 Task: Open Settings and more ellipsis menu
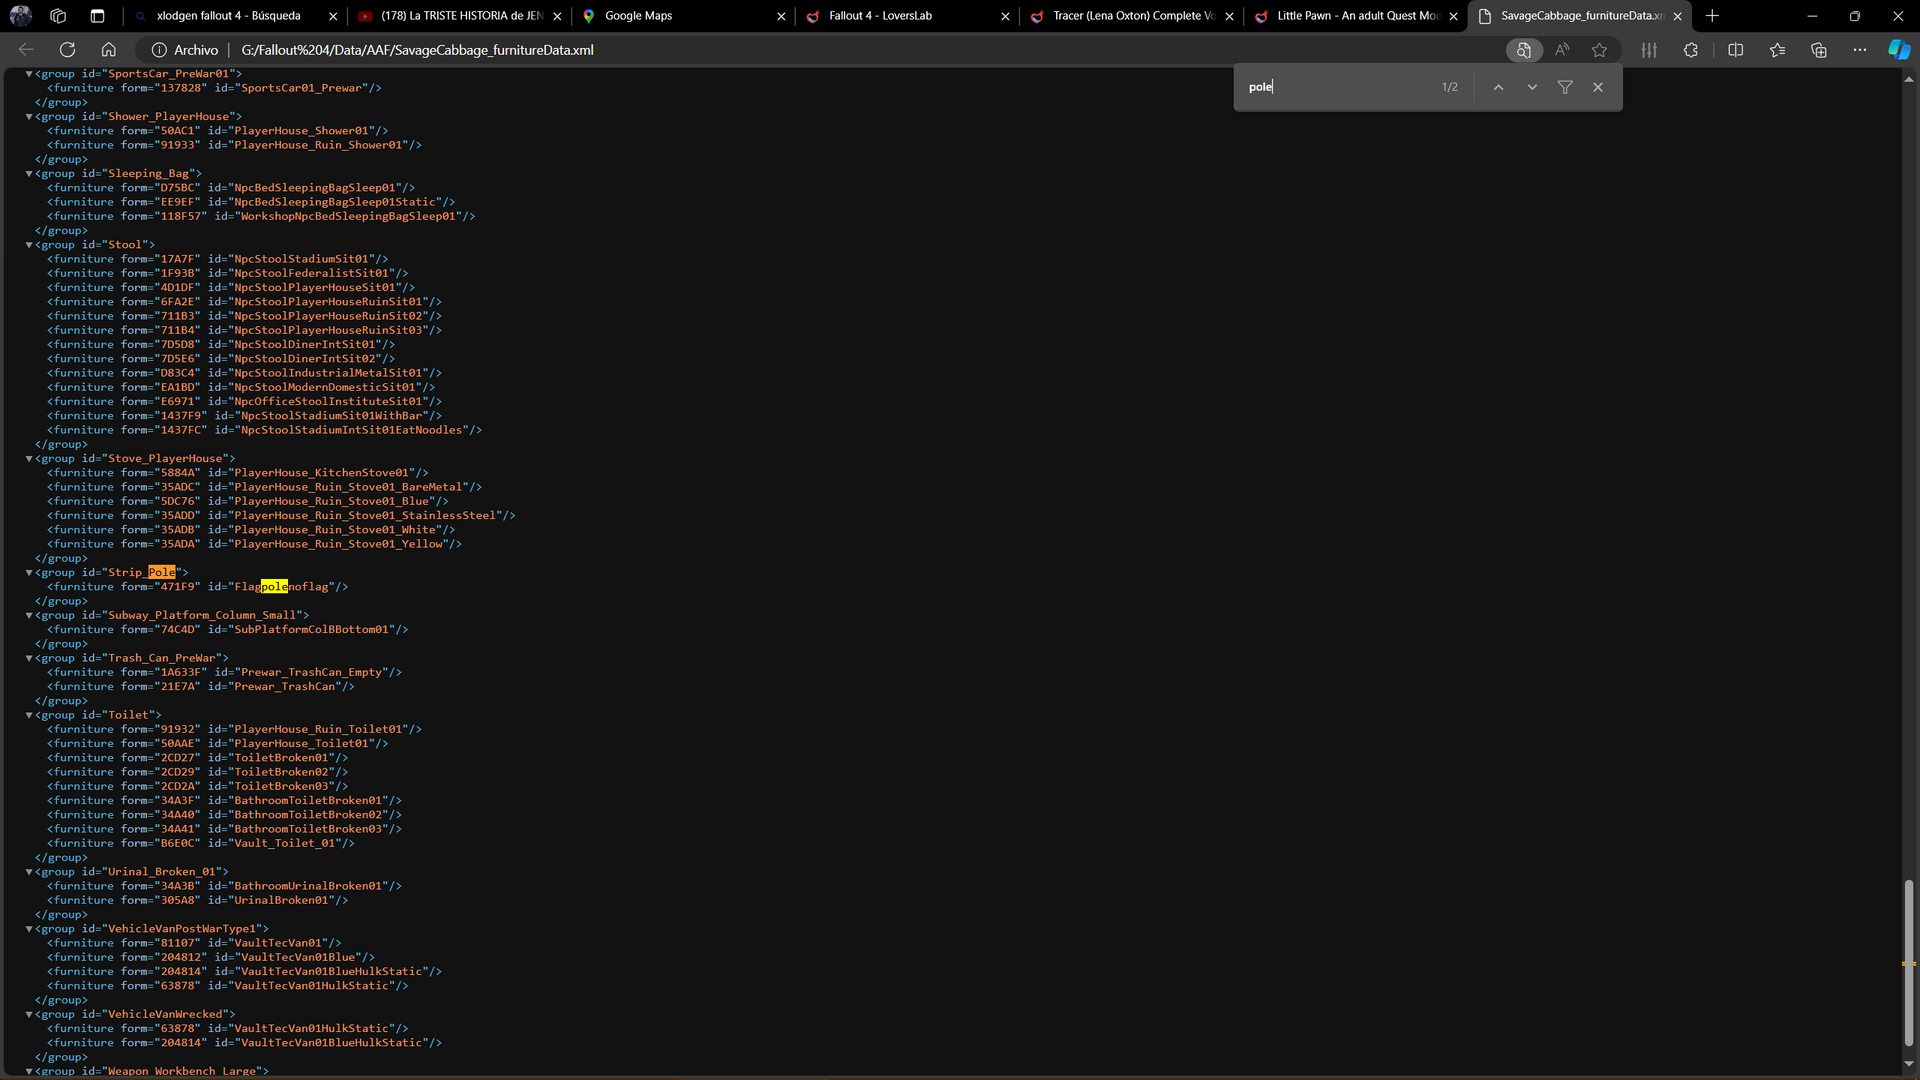tap(1860, 50)
